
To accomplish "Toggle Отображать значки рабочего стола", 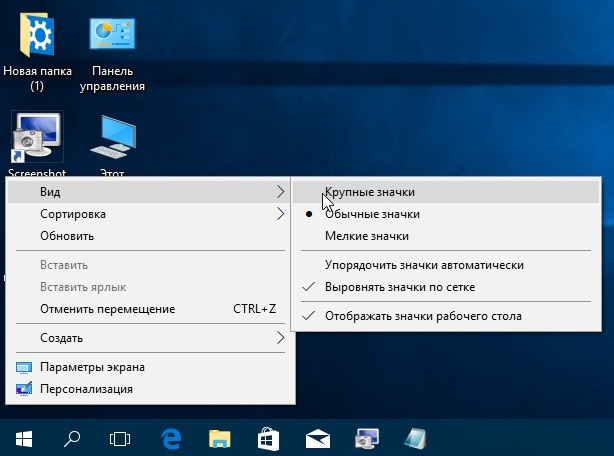I will point(446,316).
